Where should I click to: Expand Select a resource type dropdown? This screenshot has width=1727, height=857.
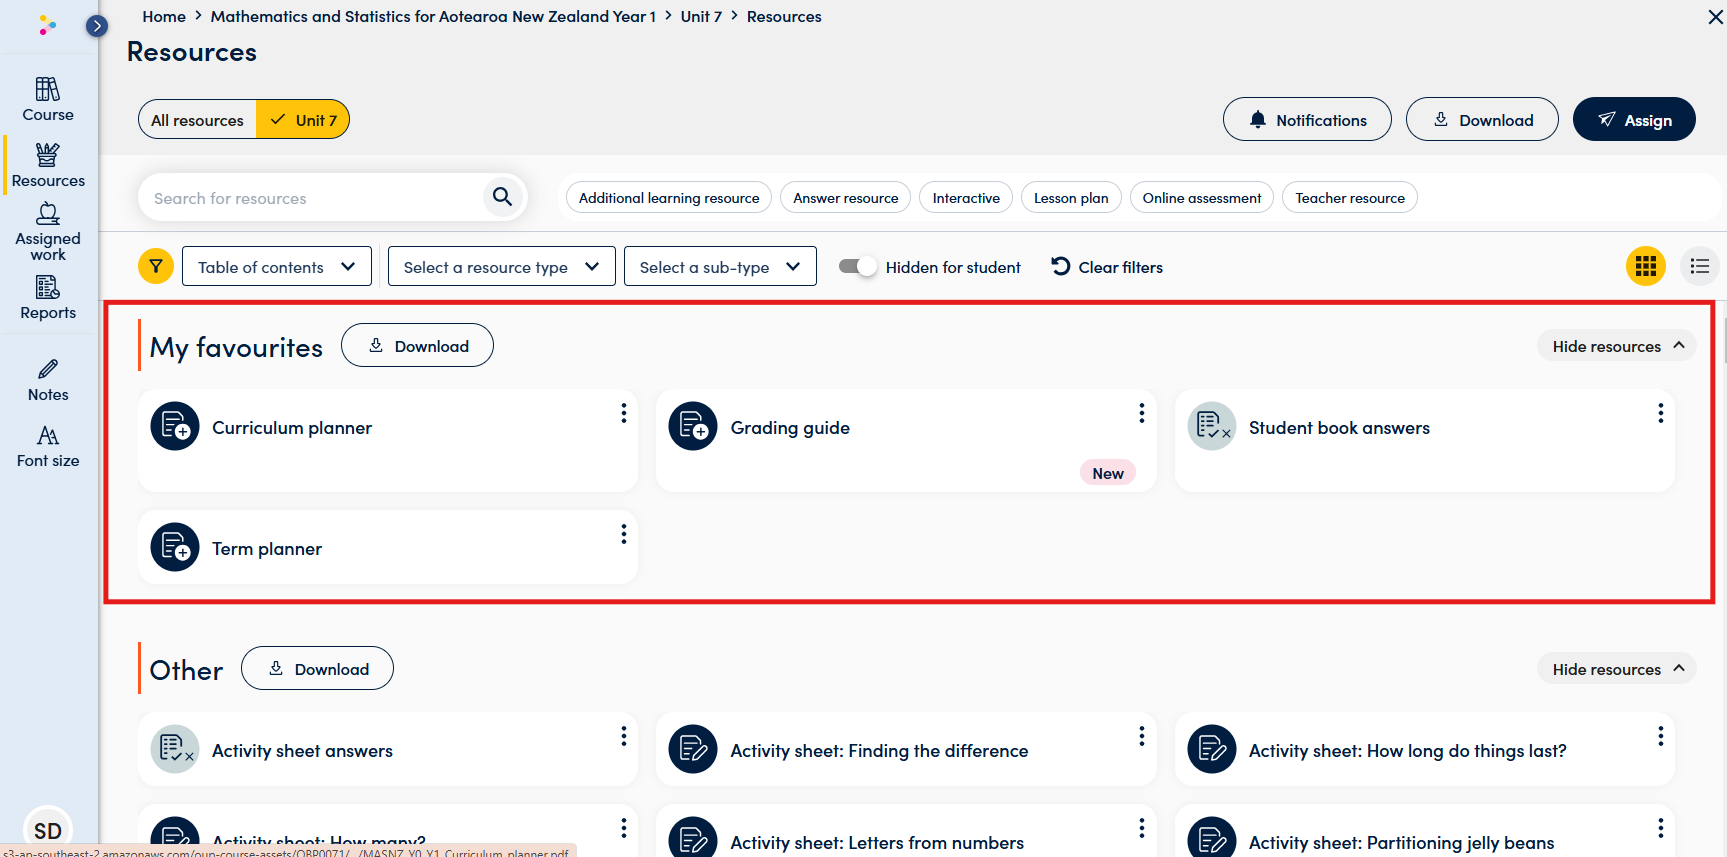[501, 267]
